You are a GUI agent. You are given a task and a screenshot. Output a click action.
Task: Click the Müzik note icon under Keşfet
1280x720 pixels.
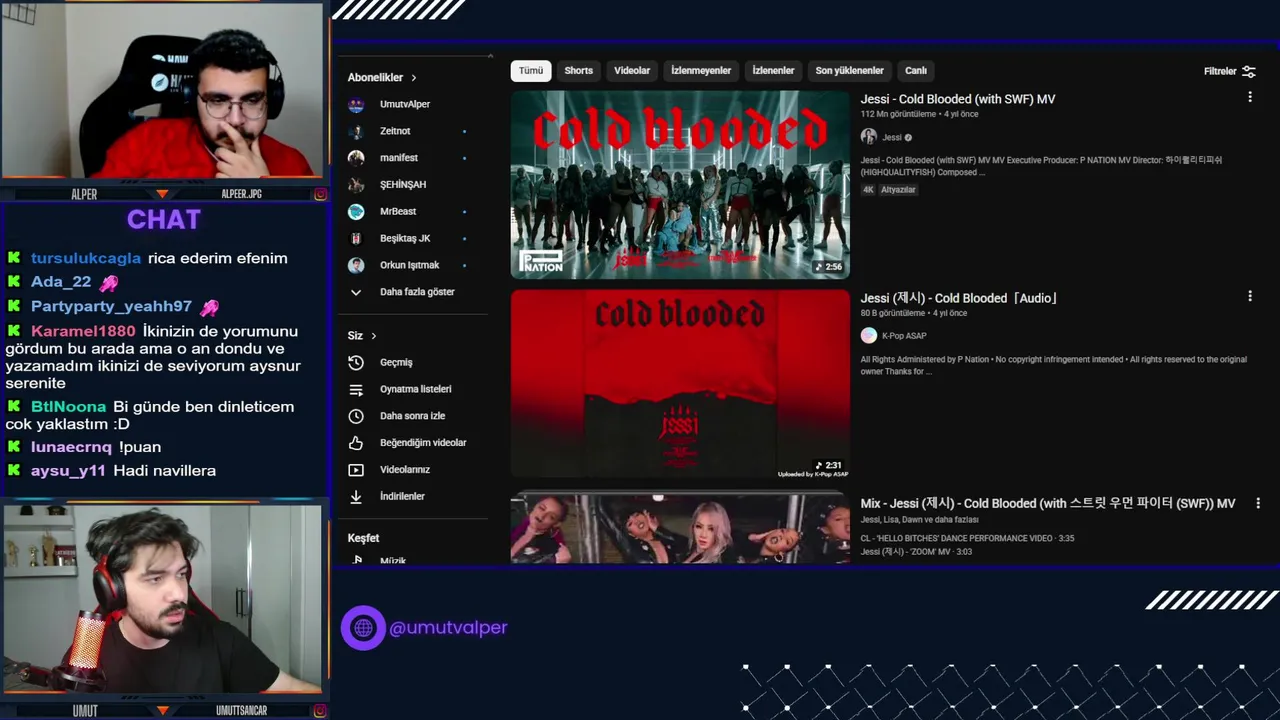coord(357,560)
